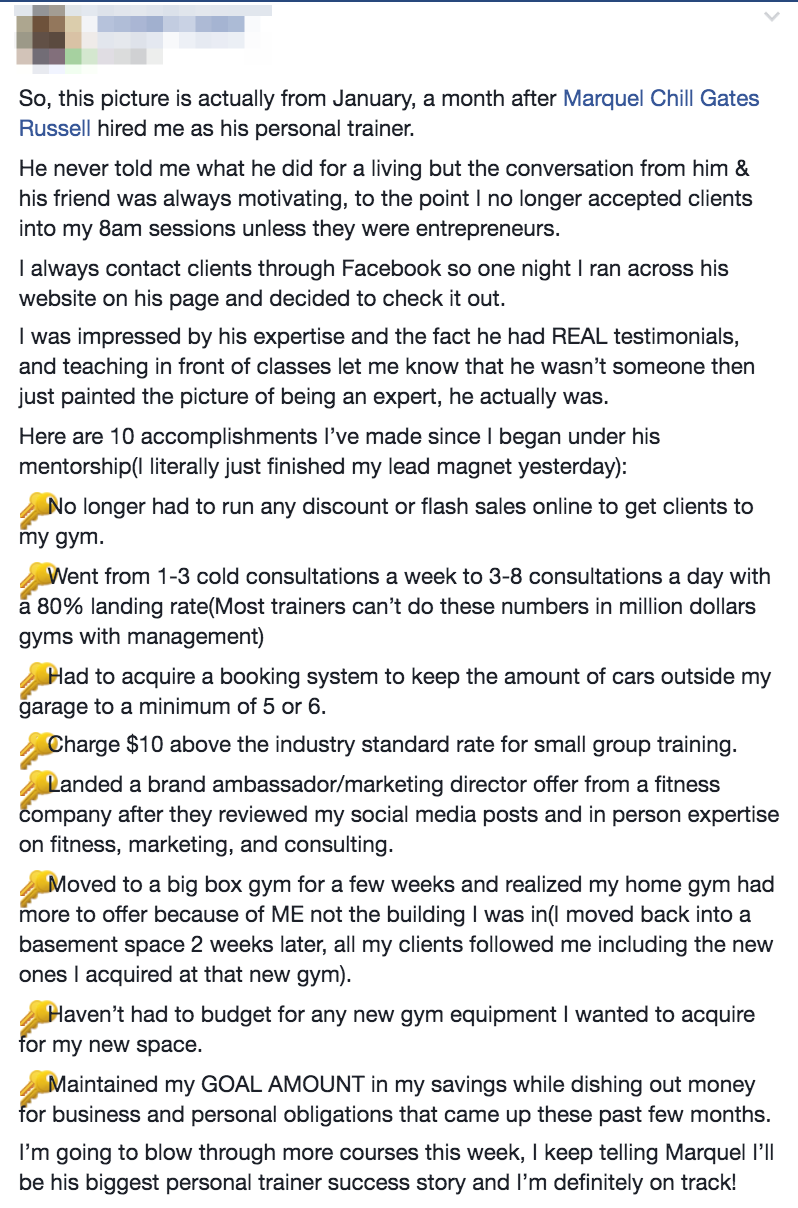Click key emoji beside "Haven't had to budget"
This screenshot has width=798, height=1208.
pos(34,1017)
